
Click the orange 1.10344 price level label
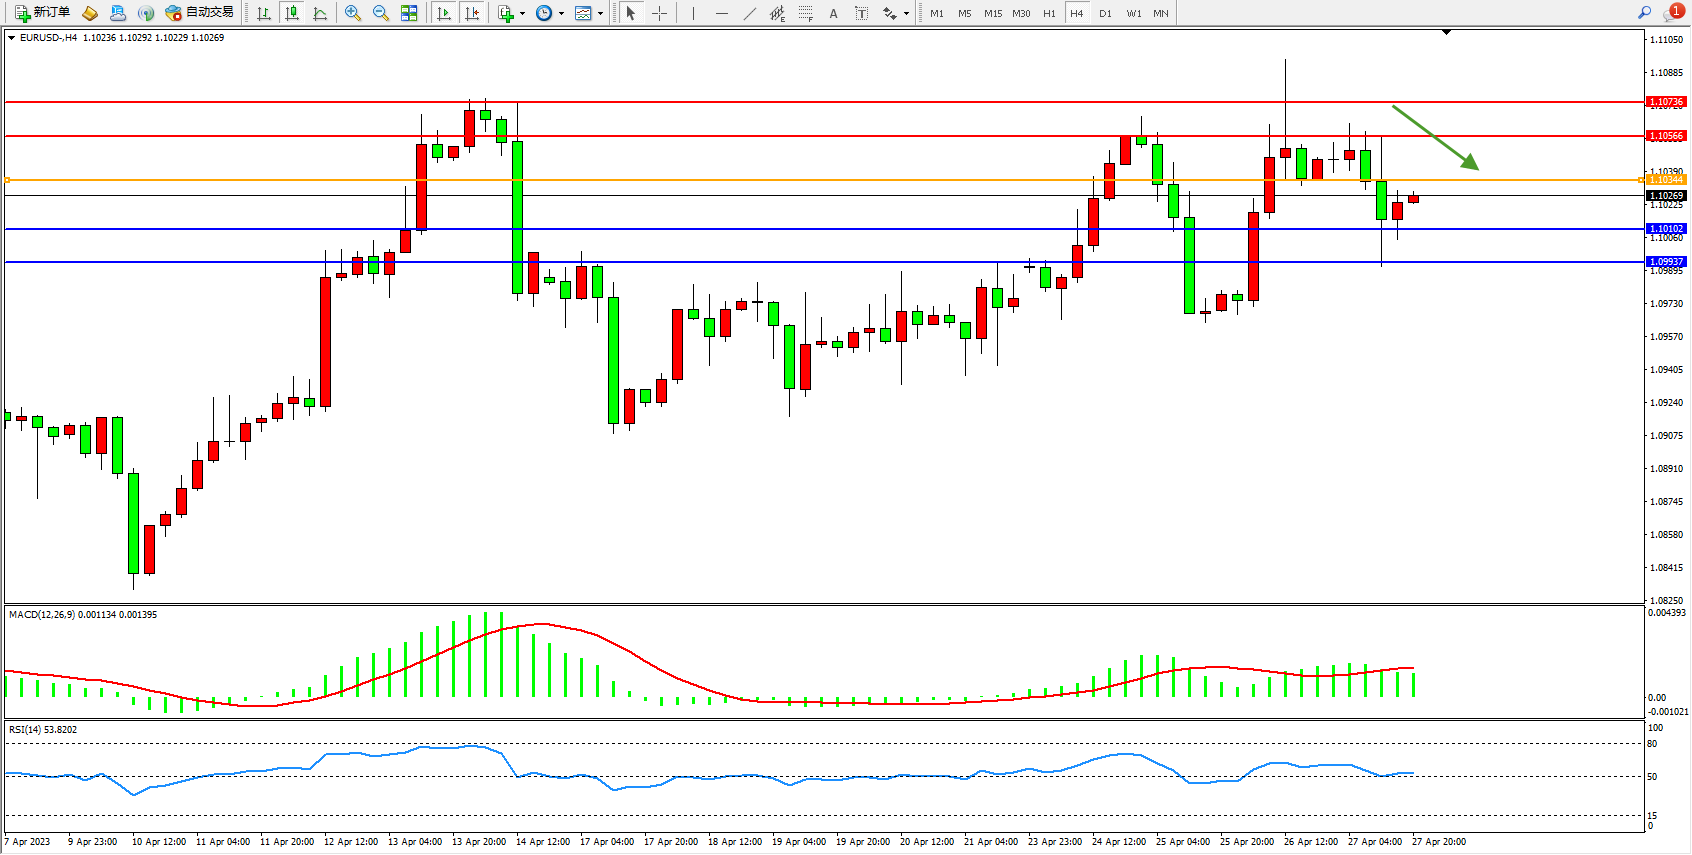pyautogui.click(x=1666, y=180)
